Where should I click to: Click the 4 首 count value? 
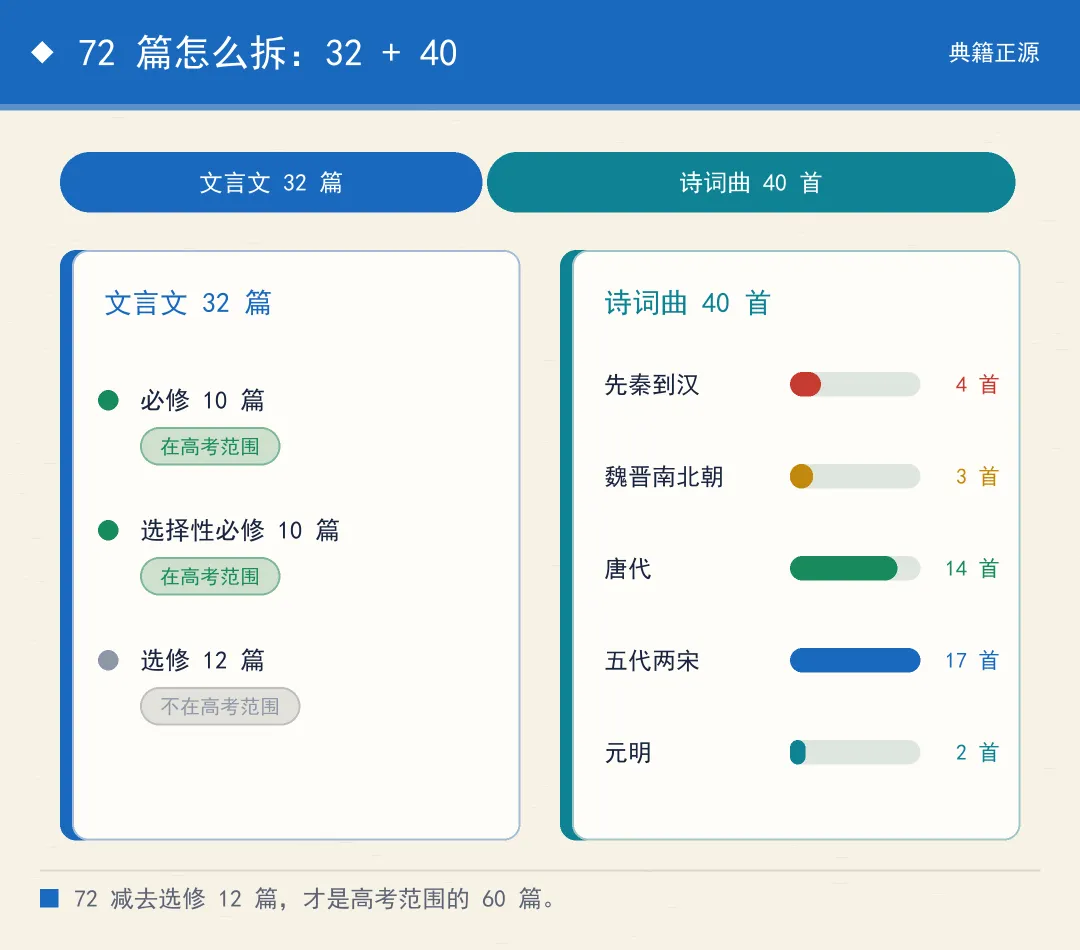click(977, 384)
